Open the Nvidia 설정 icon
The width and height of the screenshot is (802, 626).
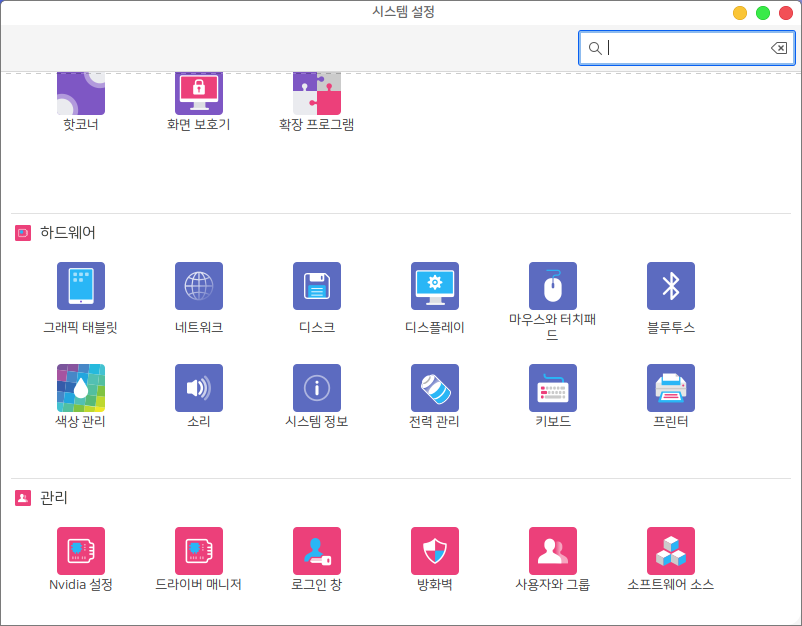point(81,551)
